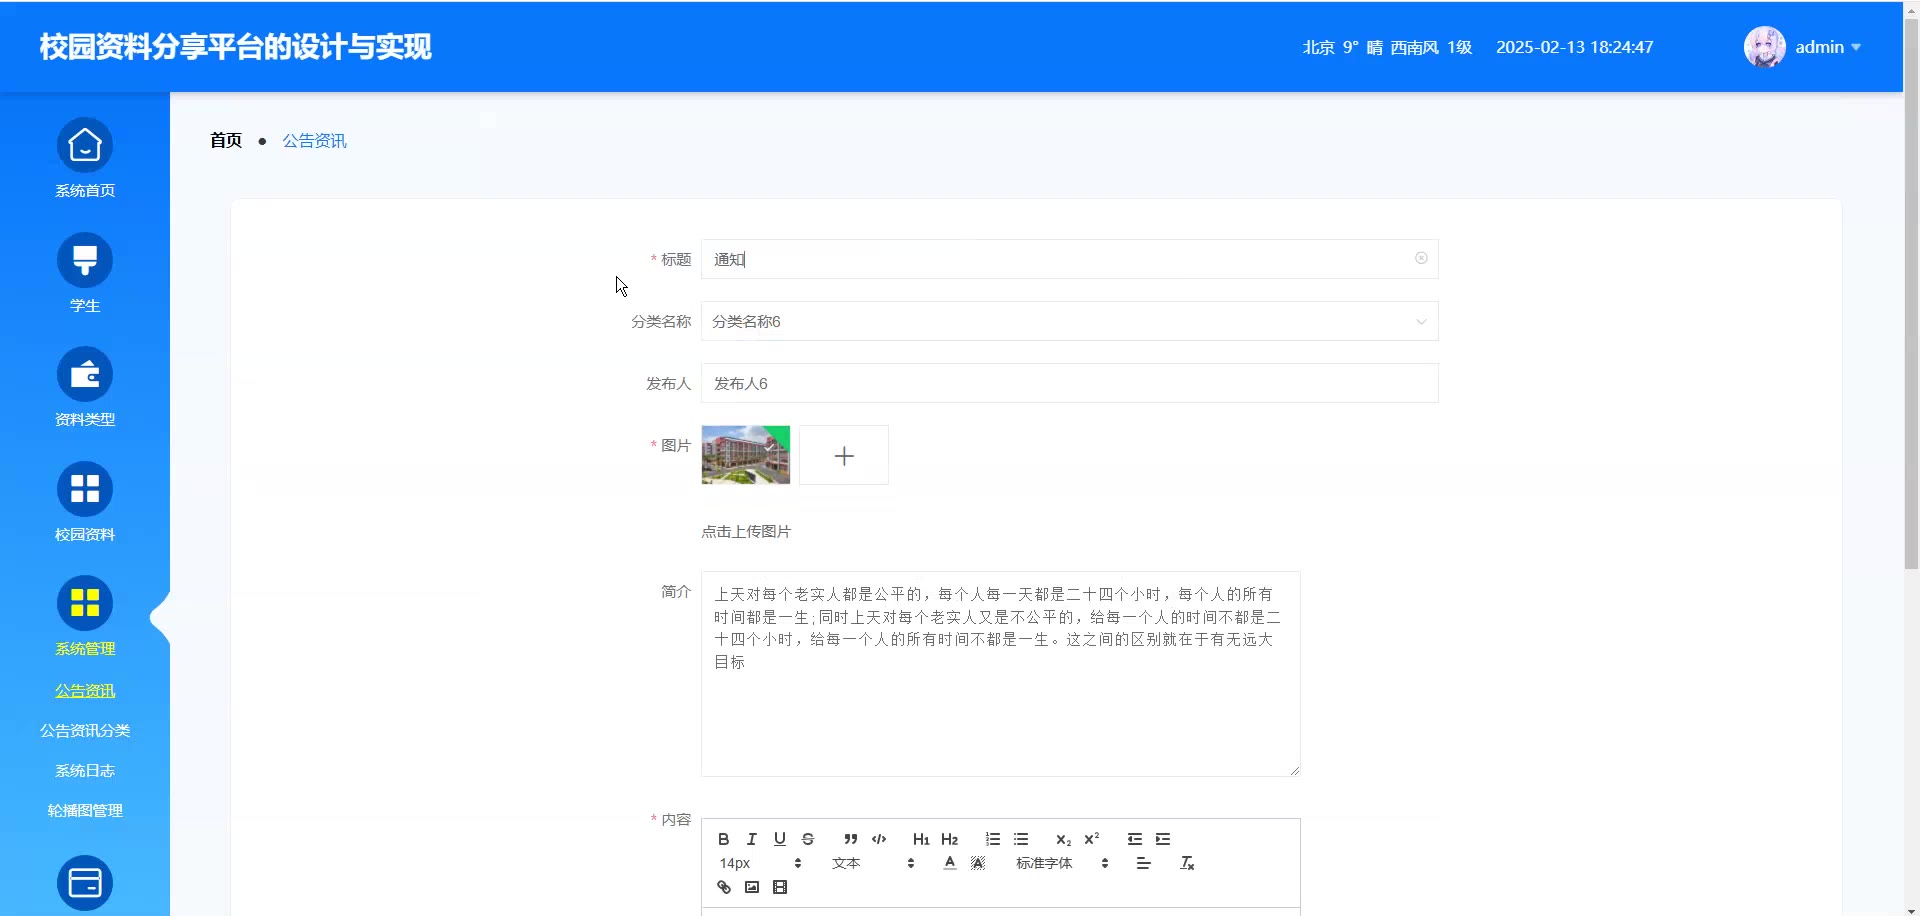Toggle italic formatting in editor
Image resolution: width=1920 pixels, height=916 pixels.
752,839
